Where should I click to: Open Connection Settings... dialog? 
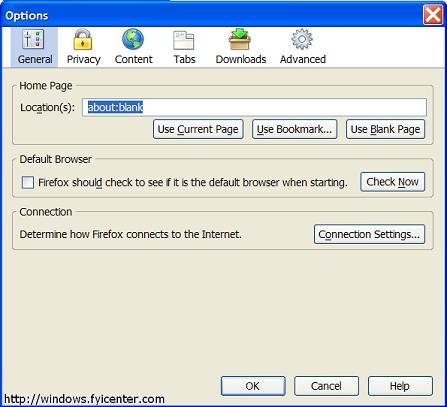pyautogui.click(x=369, y=234)
